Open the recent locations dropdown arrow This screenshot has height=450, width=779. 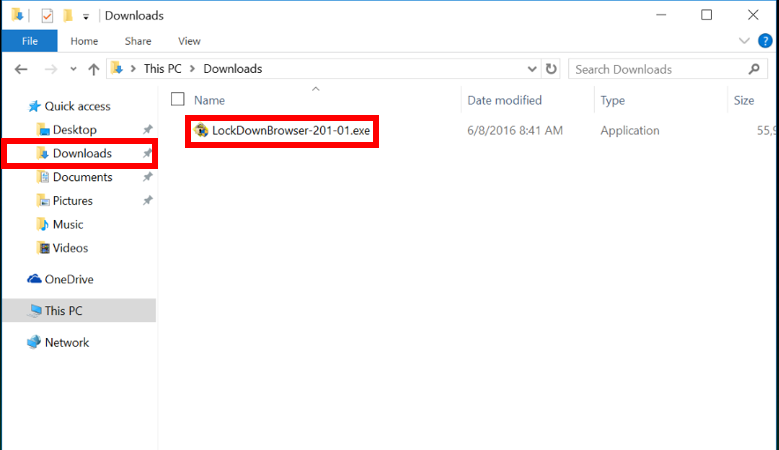73,69
